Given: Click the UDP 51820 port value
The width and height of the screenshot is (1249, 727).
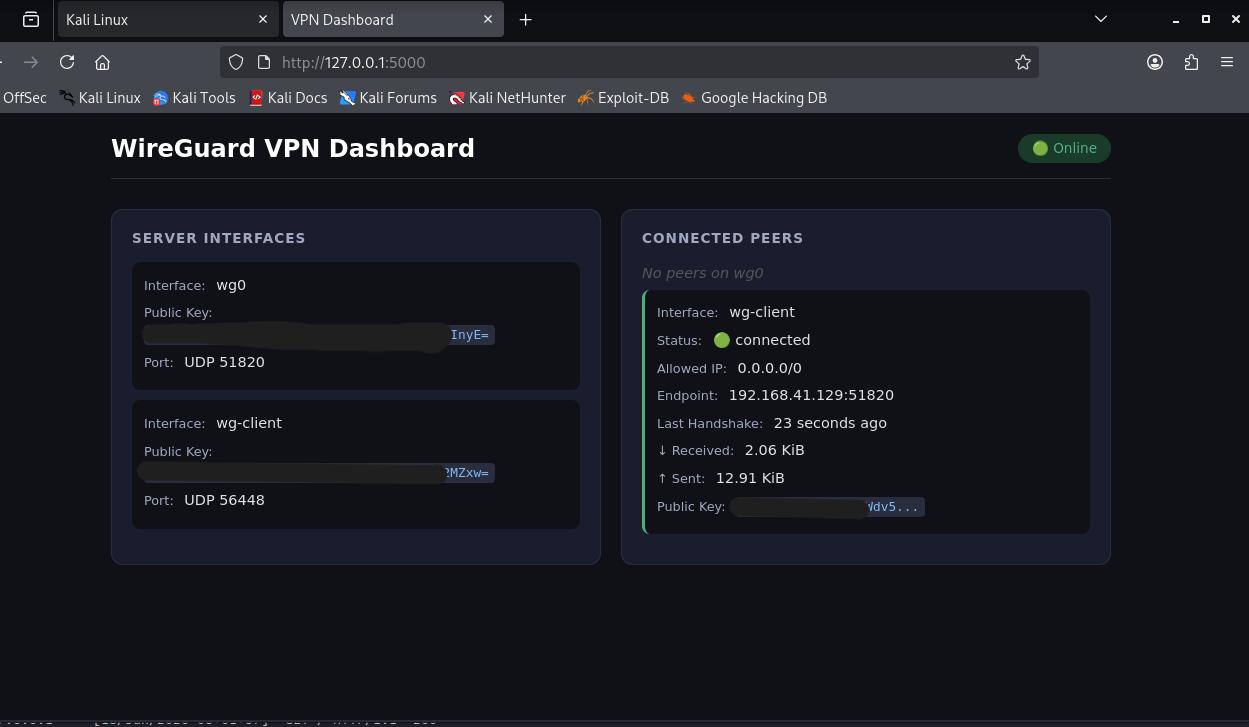Looking at the screenshot, I should tap(225, 362).
